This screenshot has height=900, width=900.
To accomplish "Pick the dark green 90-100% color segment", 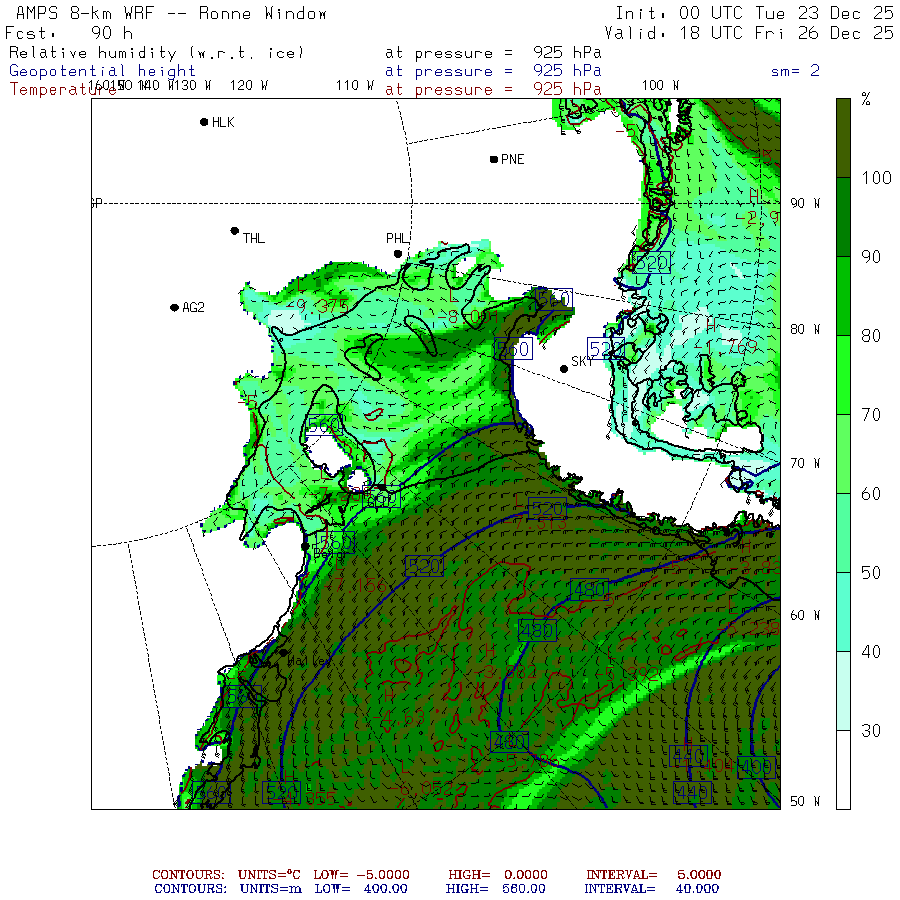I will 843,217.
